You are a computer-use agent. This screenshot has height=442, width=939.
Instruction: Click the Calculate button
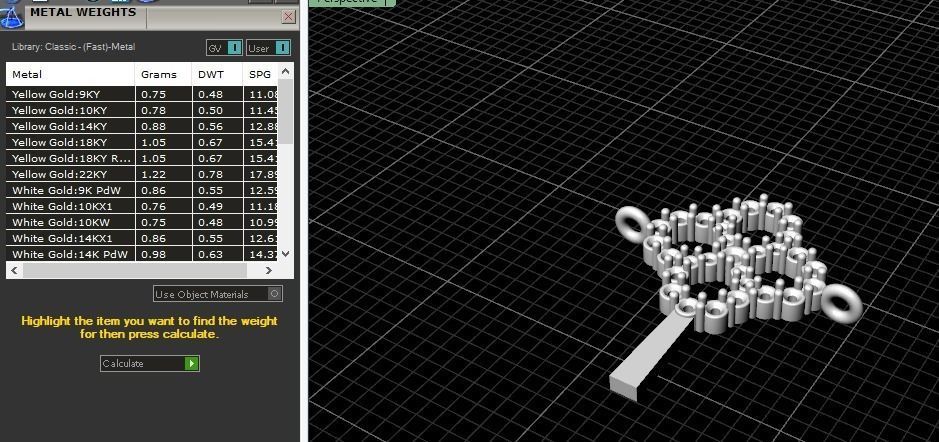149,364
